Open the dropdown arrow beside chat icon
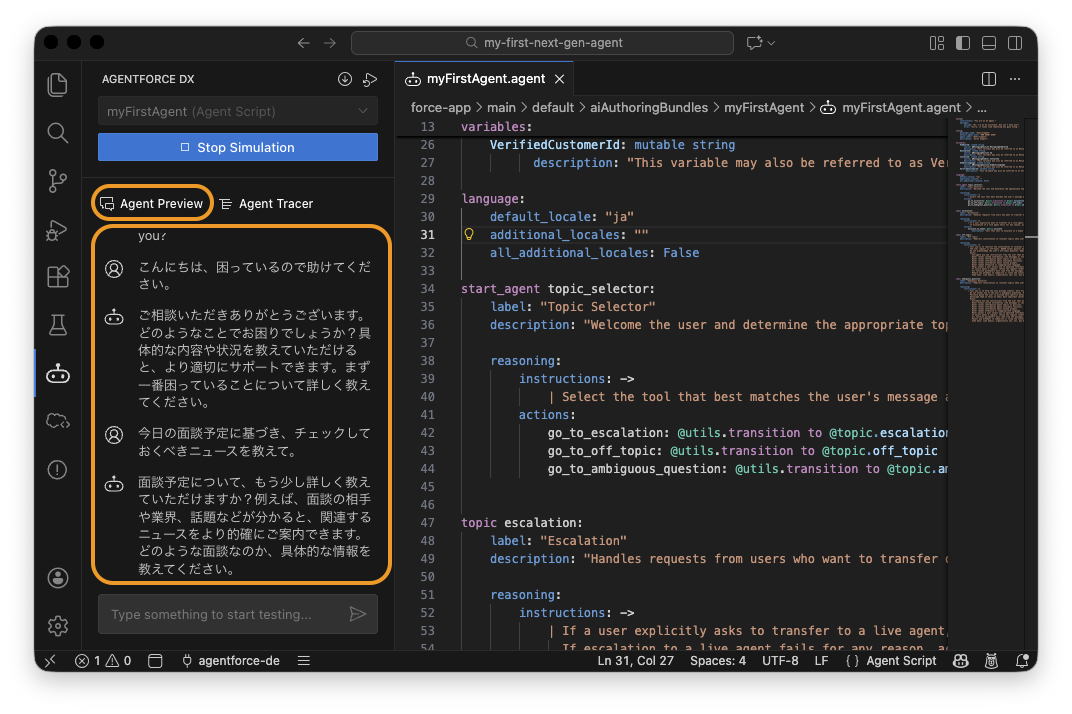1072x714 pixels. click(x=771, y=42)
